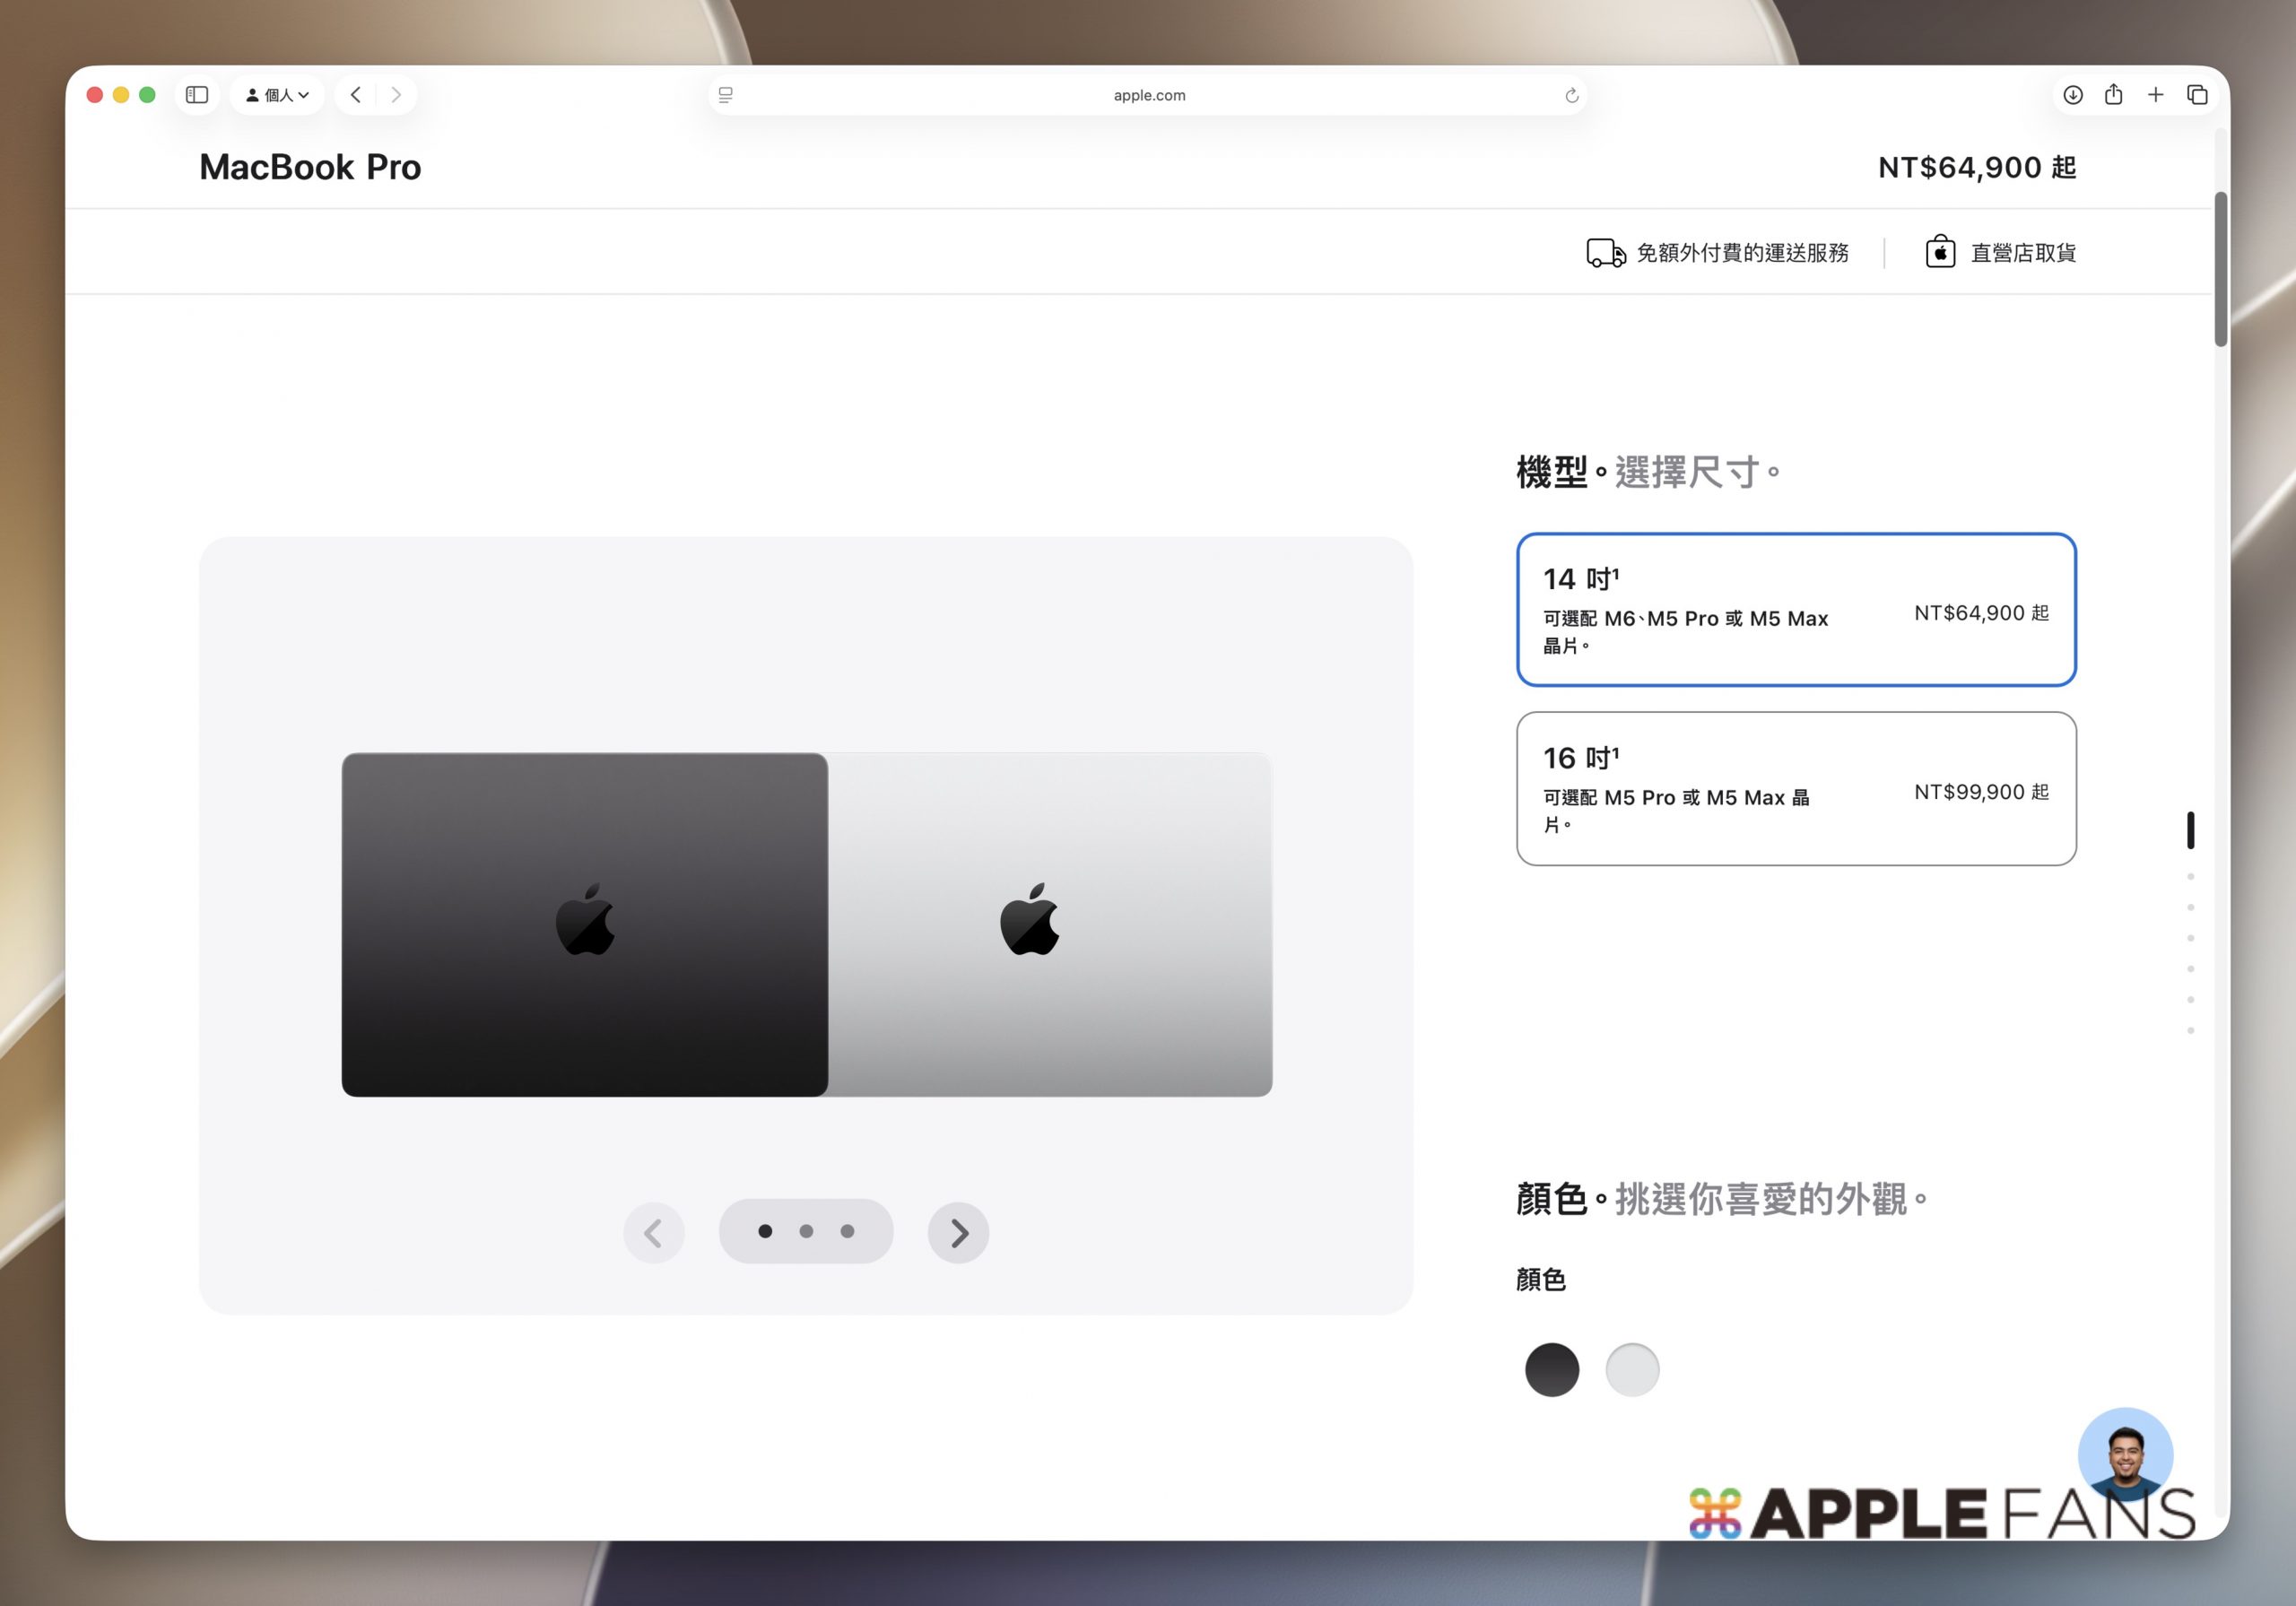Go back to previous page
Screen dimensions: 2296x1606
click(355, 95)
